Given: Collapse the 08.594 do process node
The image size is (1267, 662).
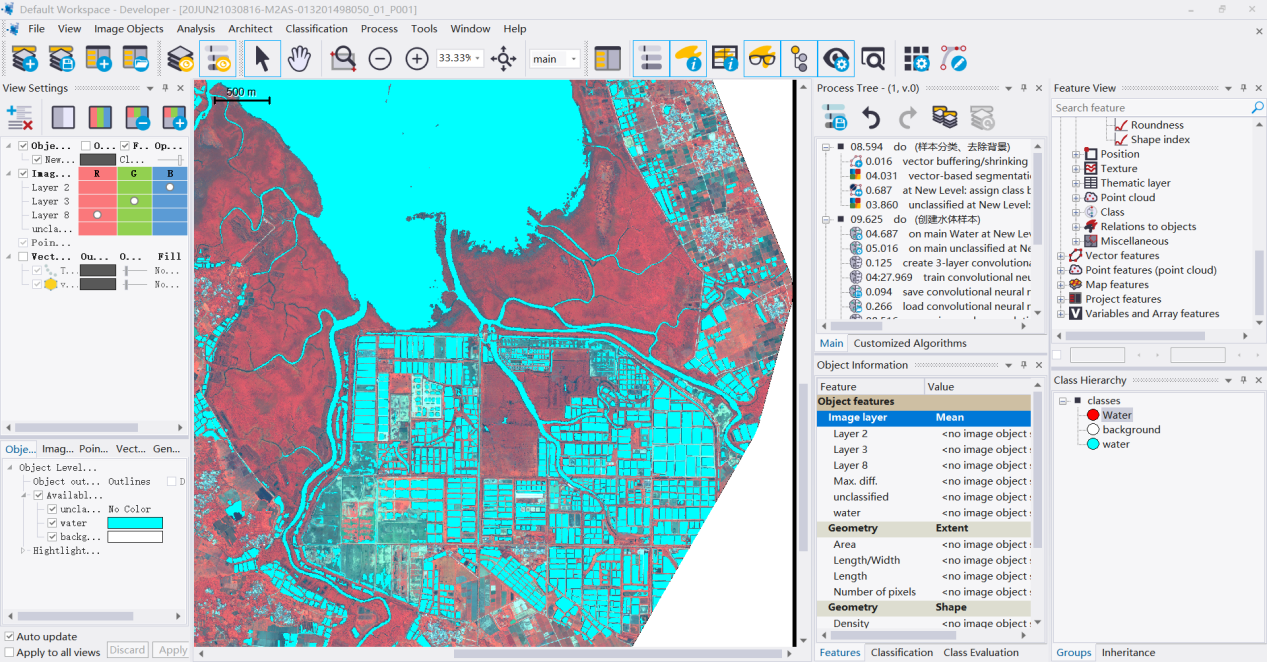Looking at the screenshot, I should pyautogui.click(x=827, y=147).
